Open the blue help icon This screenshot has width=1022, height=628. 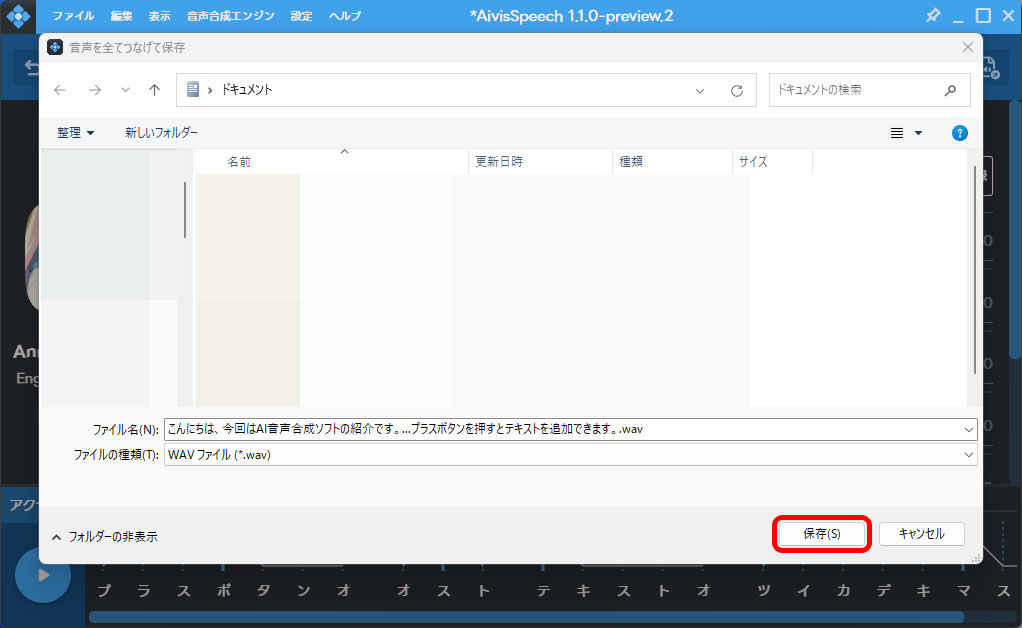click(x=959, y=133)
